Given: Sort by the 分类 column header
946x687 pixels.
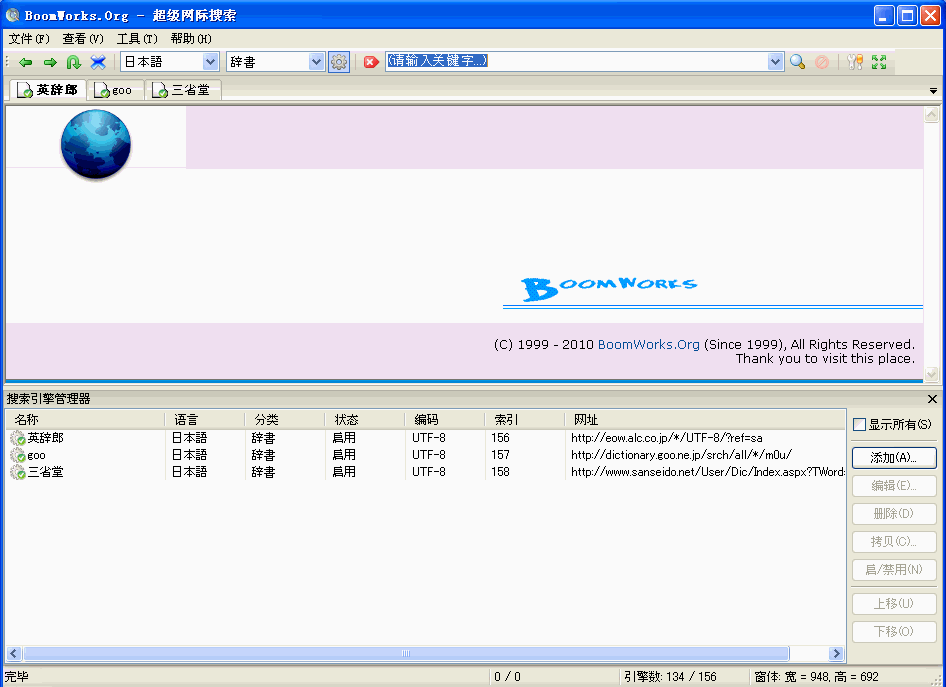Looking at the screenshot, I should [285, 419].
